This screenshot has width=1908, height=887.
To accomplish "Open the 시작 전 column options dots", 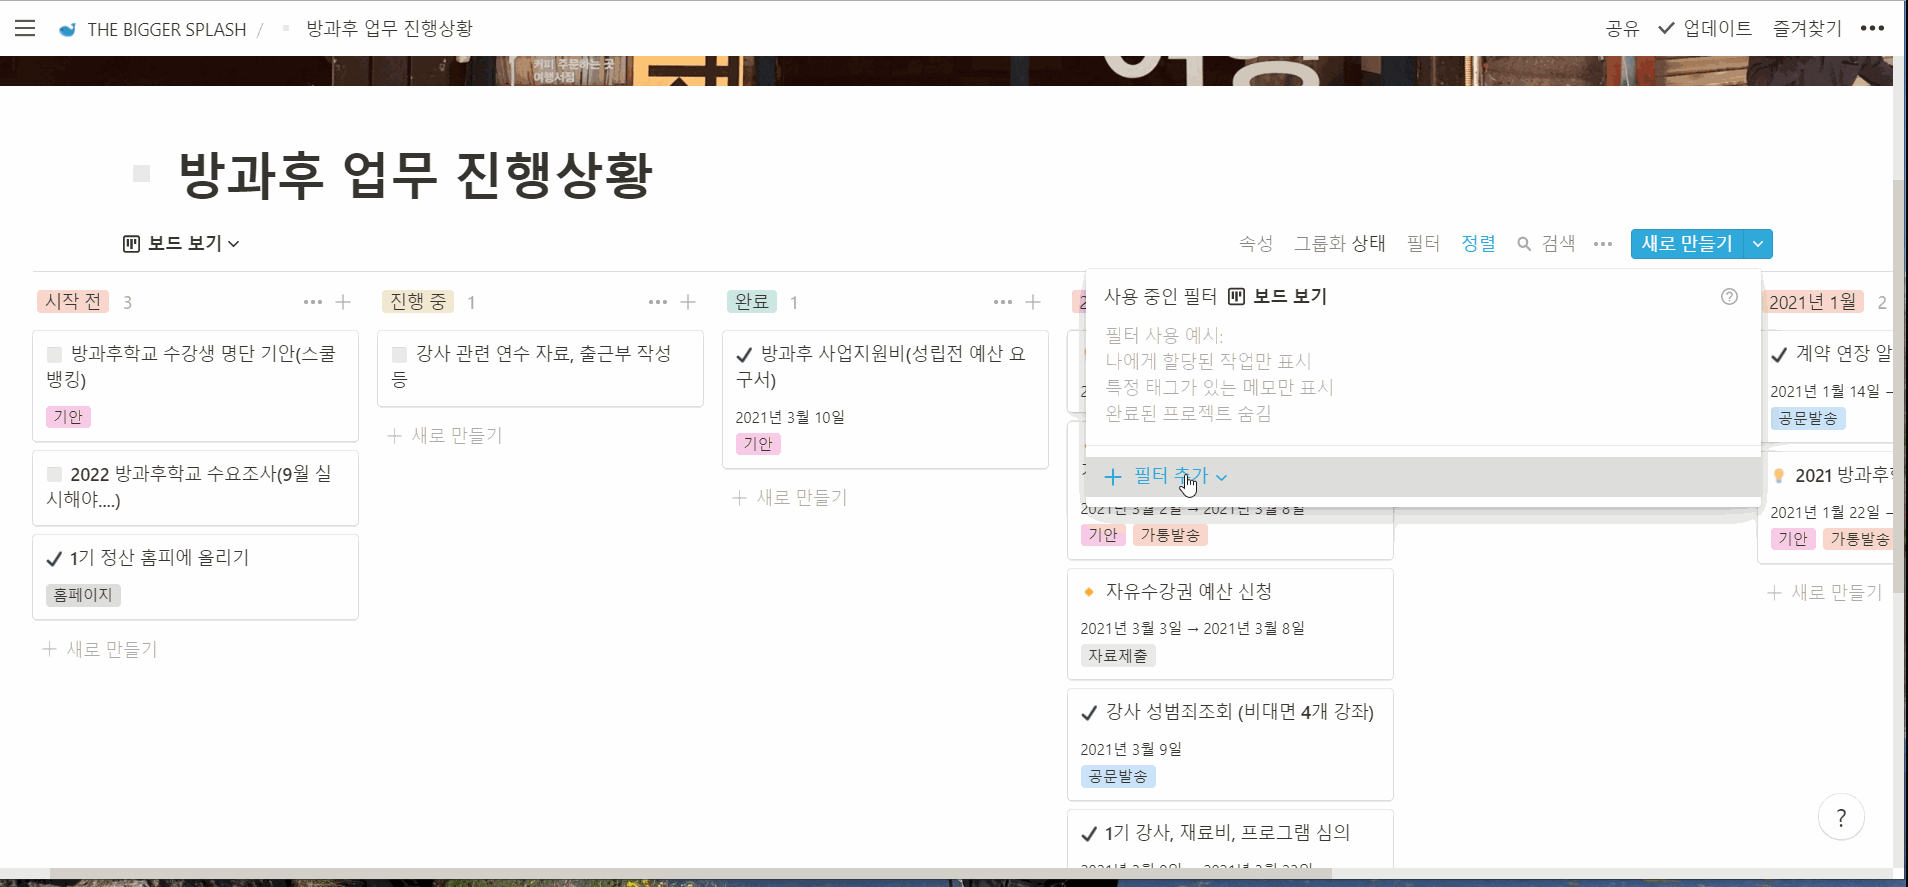I will pyautogui.click(x=313, y=302).
